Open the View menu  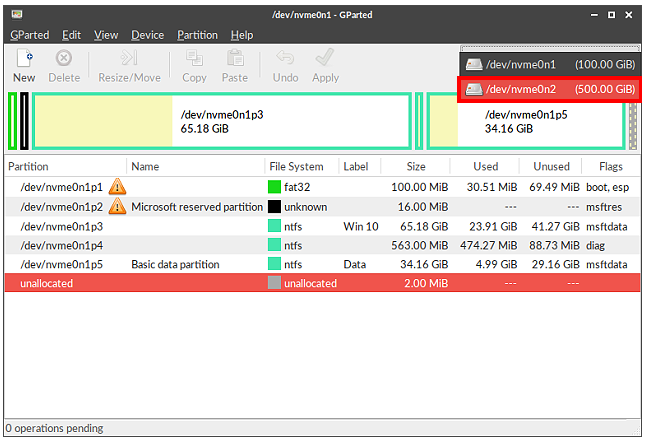[106, 35]
